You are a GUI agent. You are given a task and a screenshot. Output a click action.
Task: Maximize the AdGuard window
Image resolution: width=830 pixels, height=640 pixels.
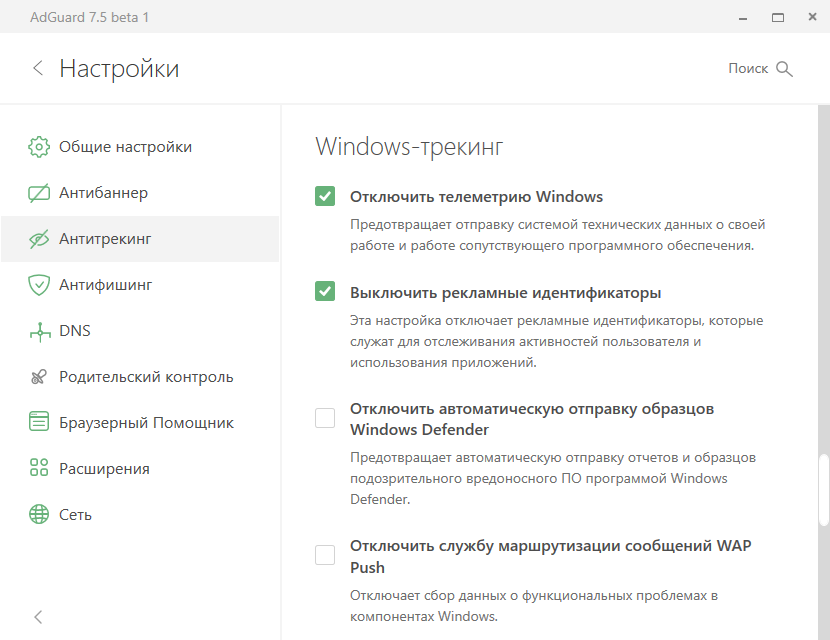tap(778, 17)
